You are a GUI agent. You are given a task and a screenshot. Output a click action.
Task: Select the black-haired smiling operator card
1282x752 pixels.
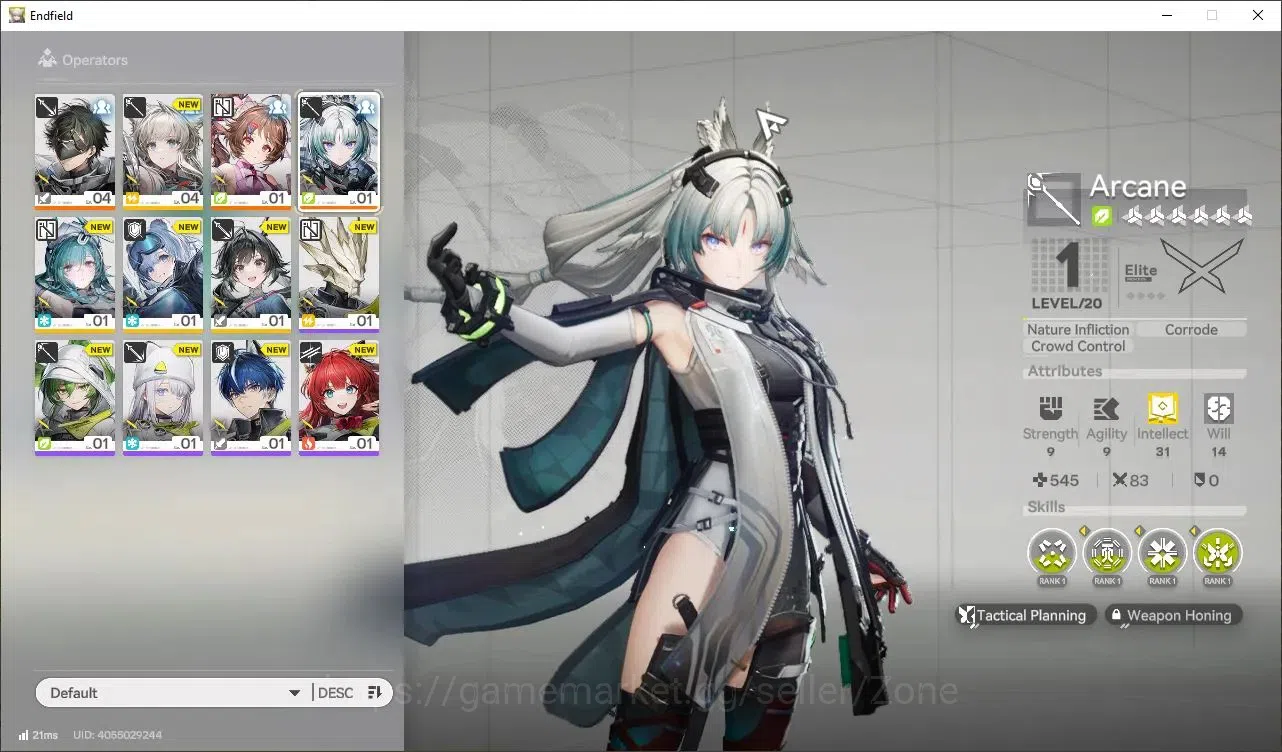tap(251, 275)
